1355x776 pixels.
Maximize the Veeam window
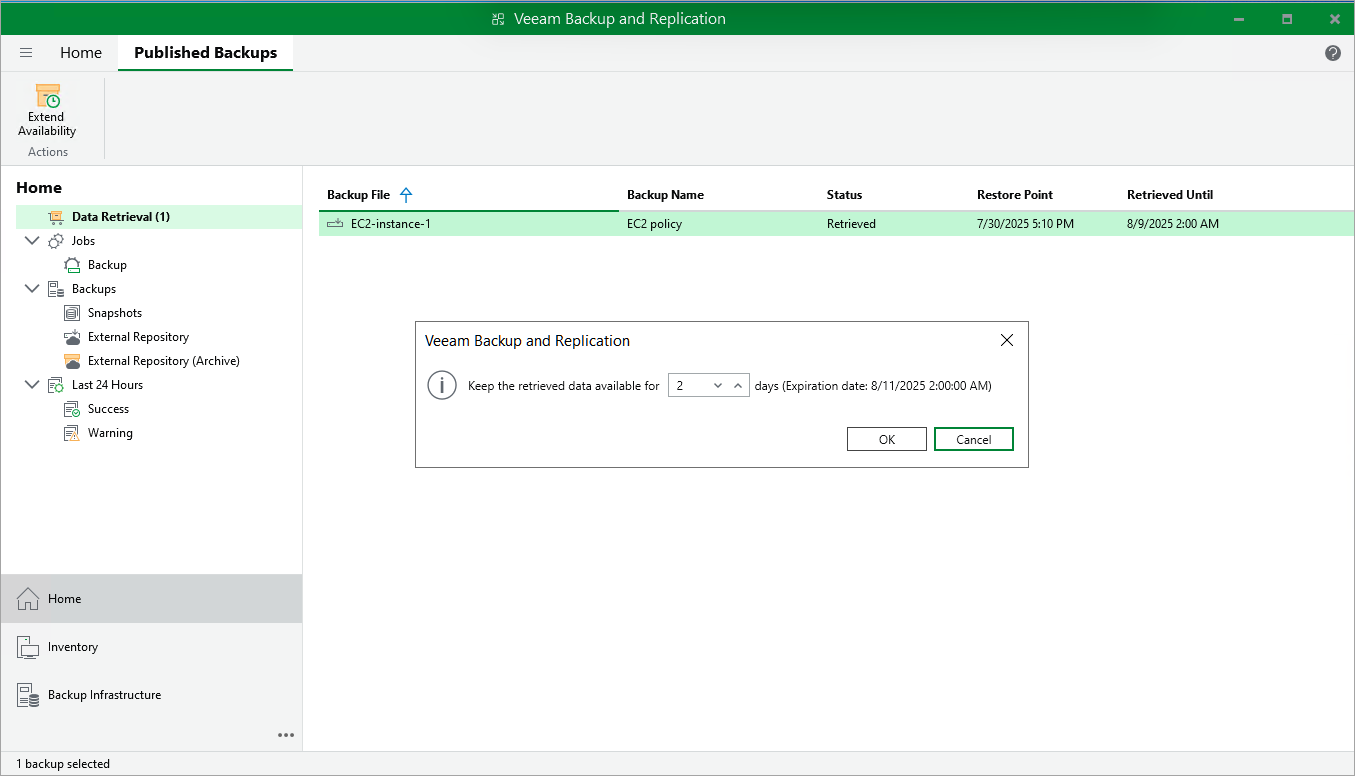pos(1288,19)
